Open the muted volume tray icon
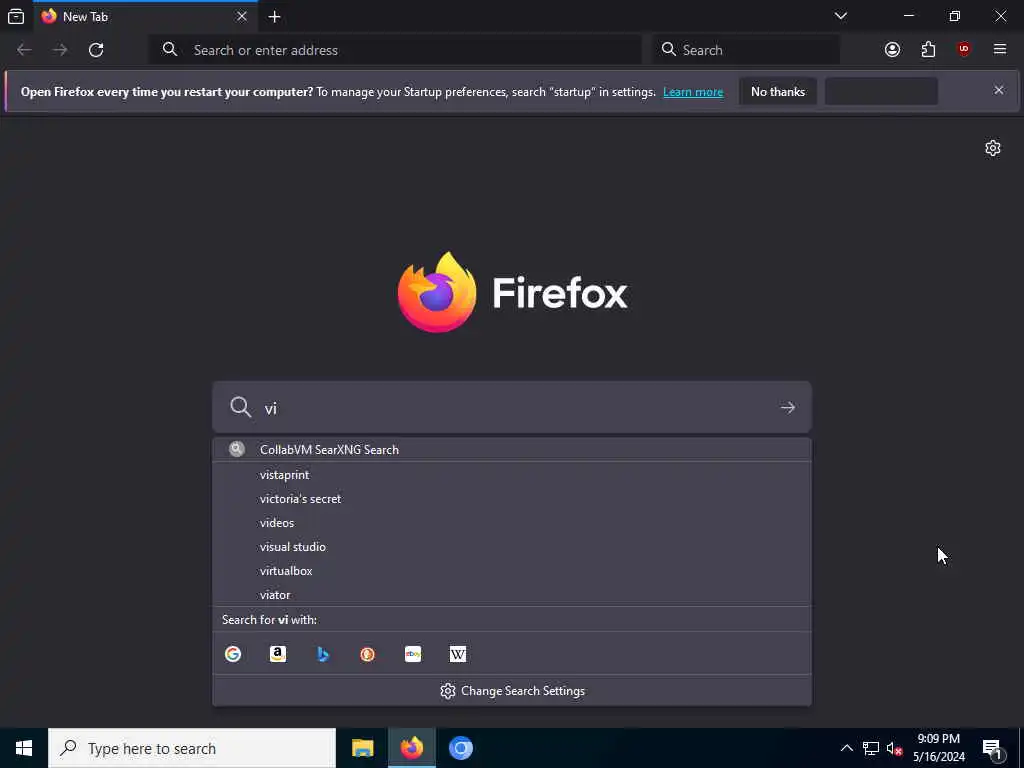The image size is (1024, 768). pyautogui.click(x=894, y=748)
